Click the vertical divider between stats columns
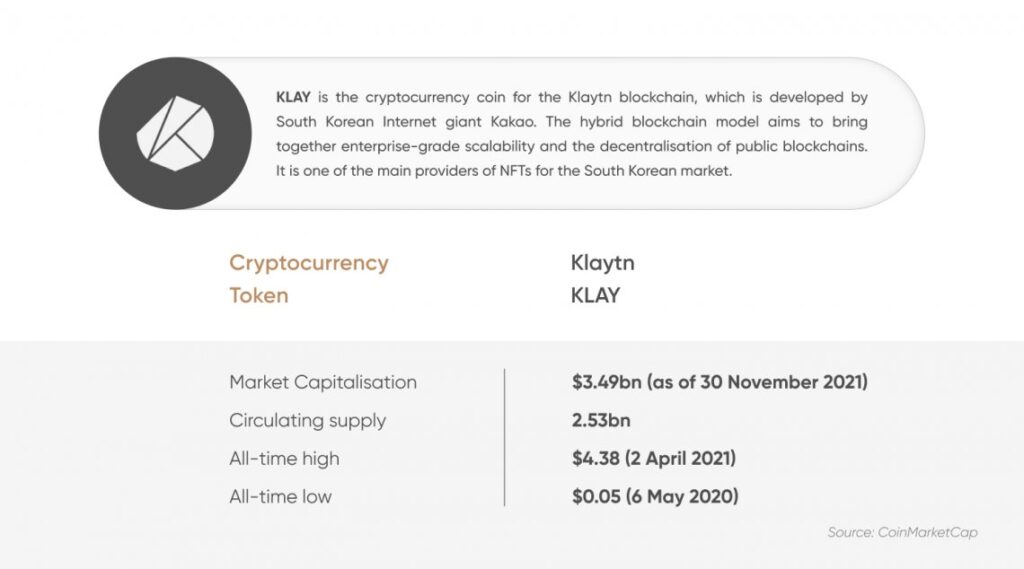The image size is (1024, 569). tap(504, 438)
